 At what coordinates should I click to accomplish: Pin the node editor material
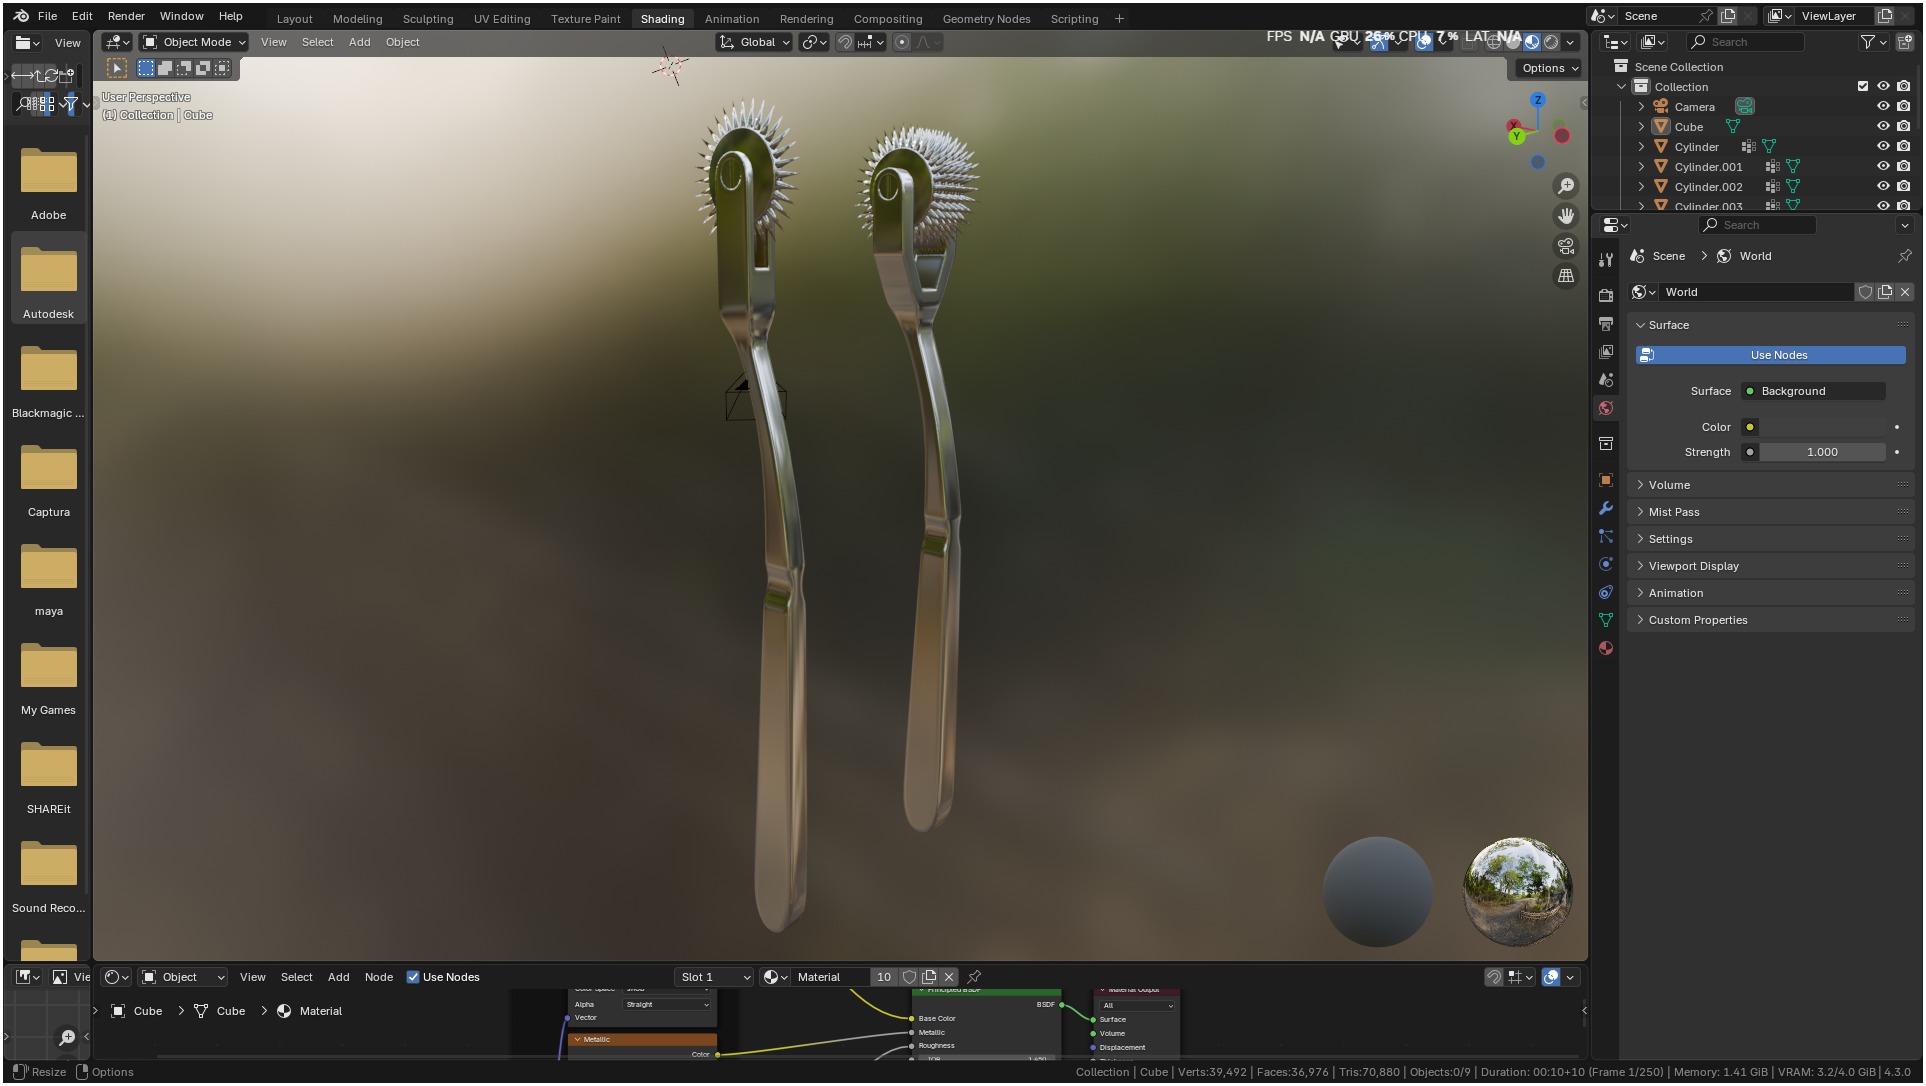point(974,977)
